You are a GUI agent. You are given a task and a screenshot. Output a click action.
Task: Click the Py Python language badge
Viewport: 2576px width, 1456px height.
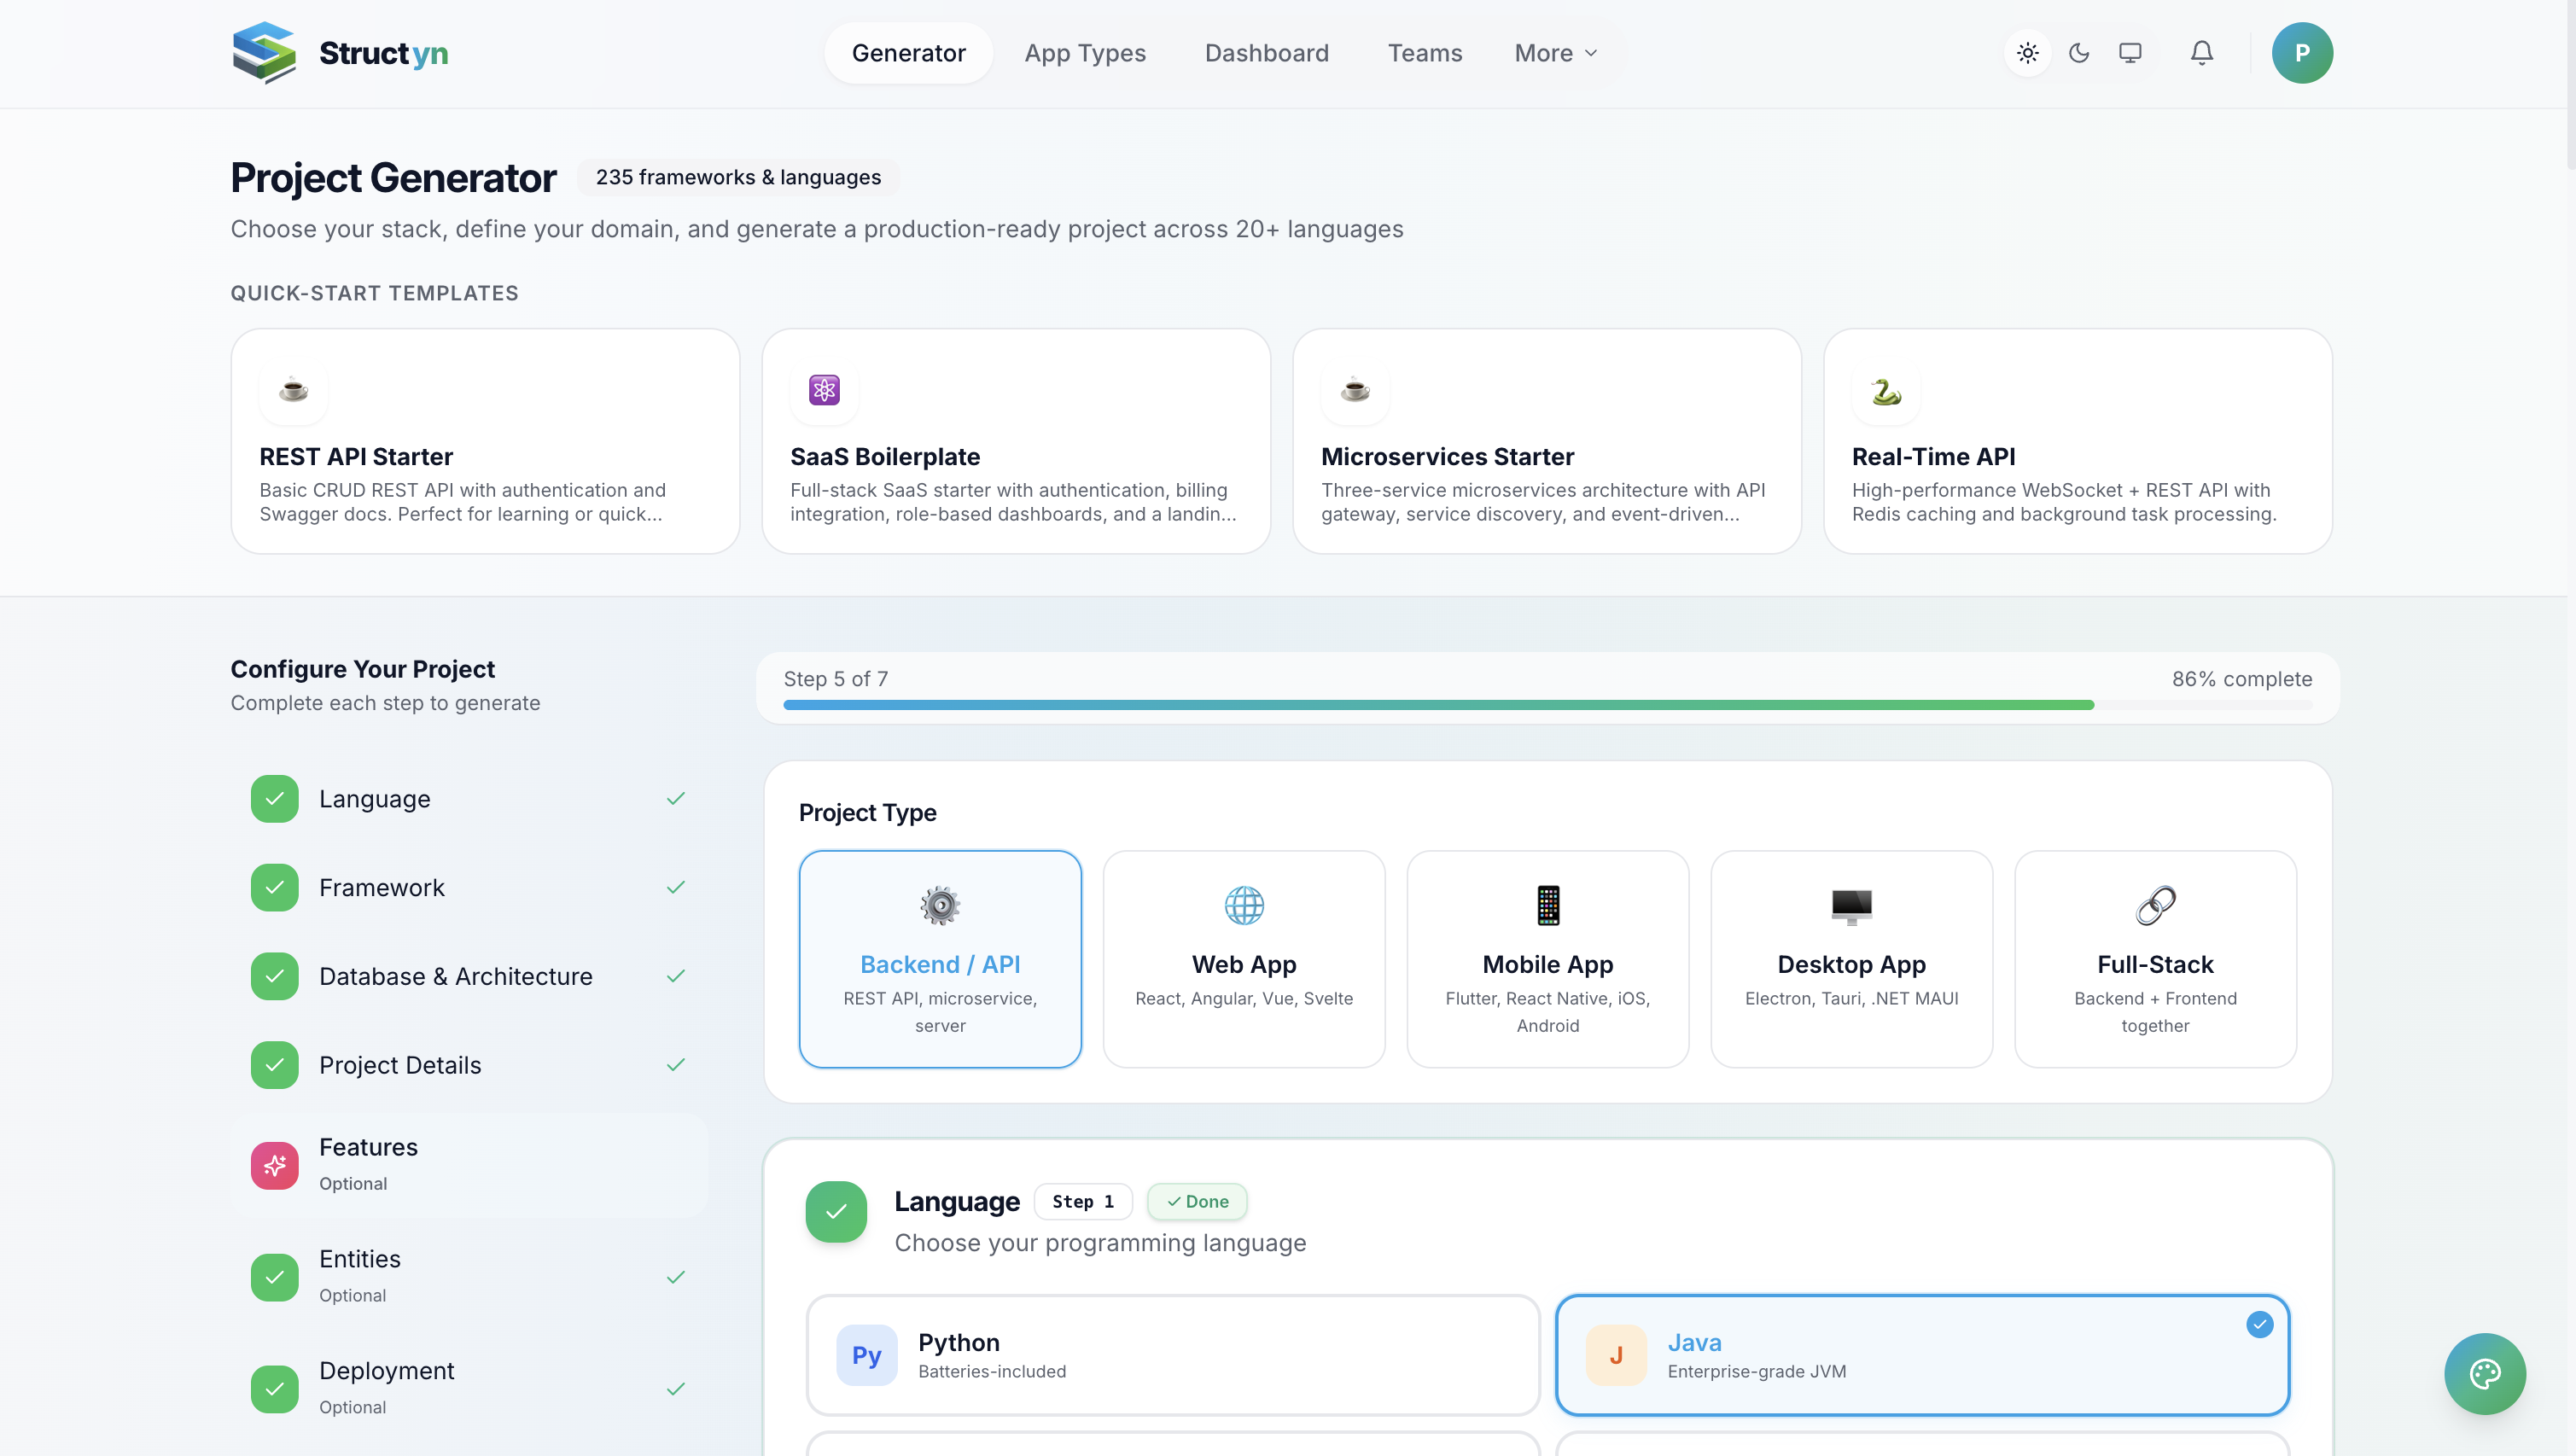[867, 1355]
